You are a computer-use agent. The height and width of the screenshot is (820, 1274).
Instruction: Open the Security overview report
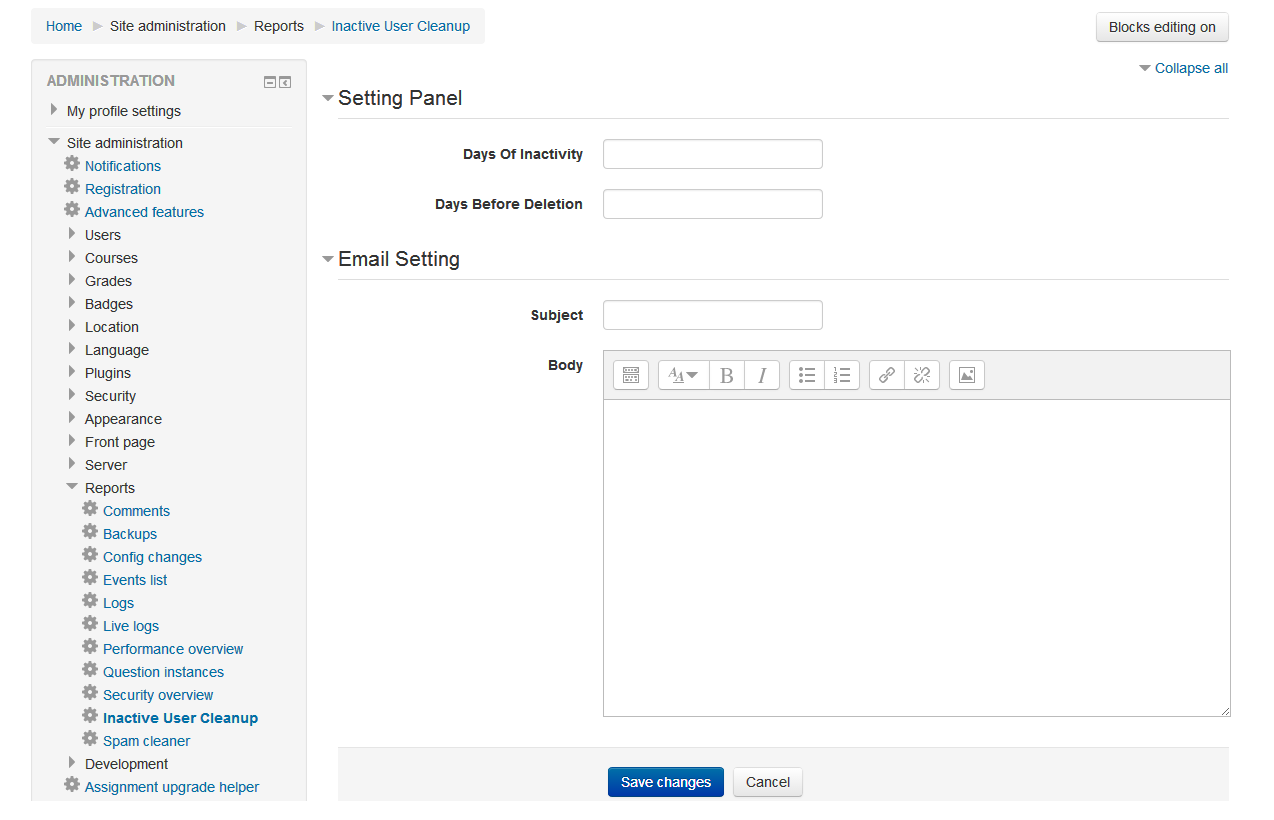tap(158, 695)
